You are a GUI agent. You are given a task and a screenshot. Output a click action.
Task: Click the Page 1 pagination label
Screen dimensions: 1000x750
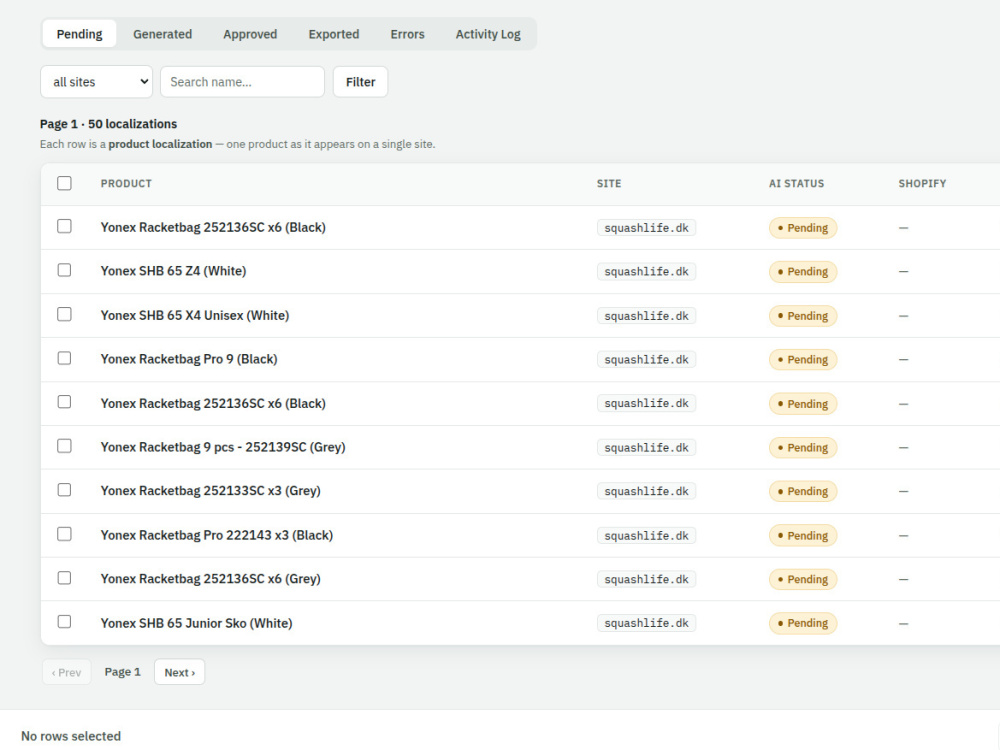click(122, 672)
